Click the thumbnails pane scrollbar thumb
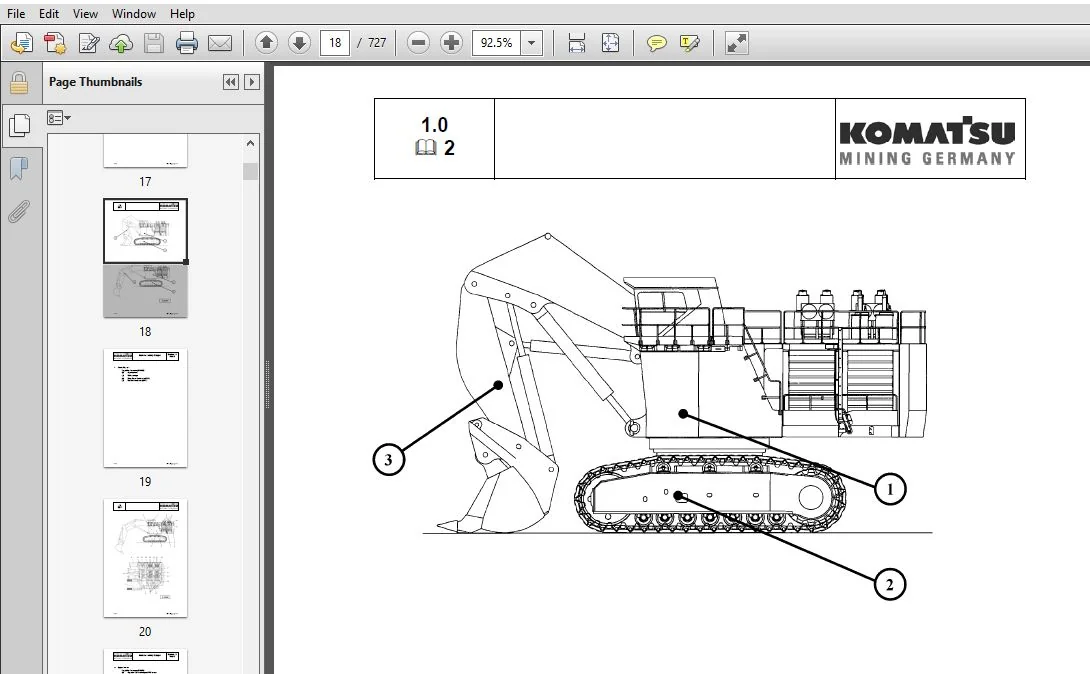Image resolution: width=1090 pixels, height=674 pixels. pos(250,171)
